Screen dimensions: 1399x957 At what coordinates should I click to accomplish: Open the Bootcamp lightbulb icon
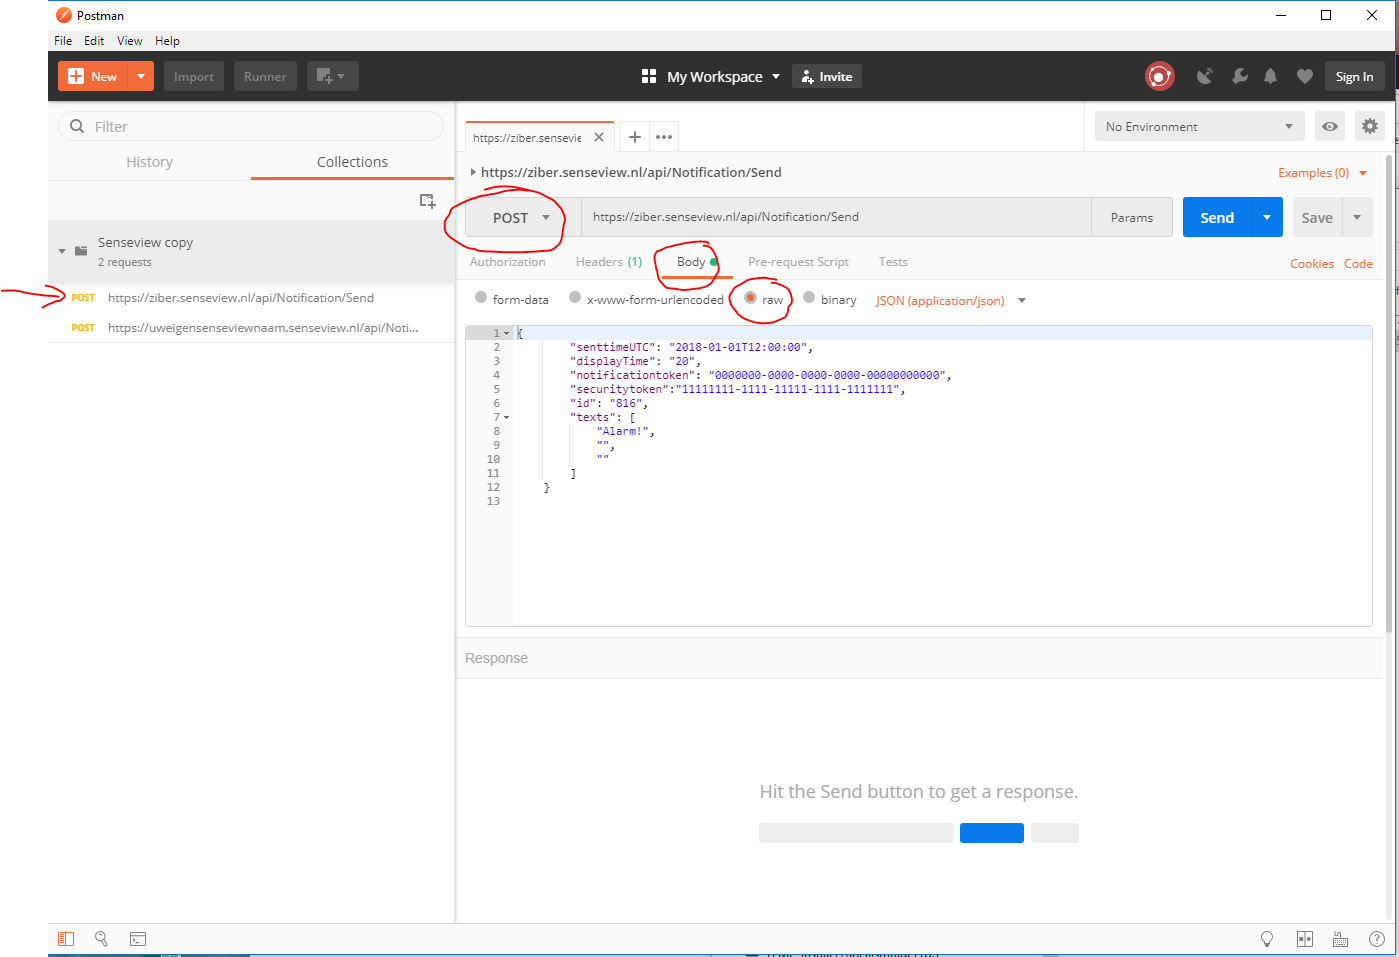pos(1267,939)
